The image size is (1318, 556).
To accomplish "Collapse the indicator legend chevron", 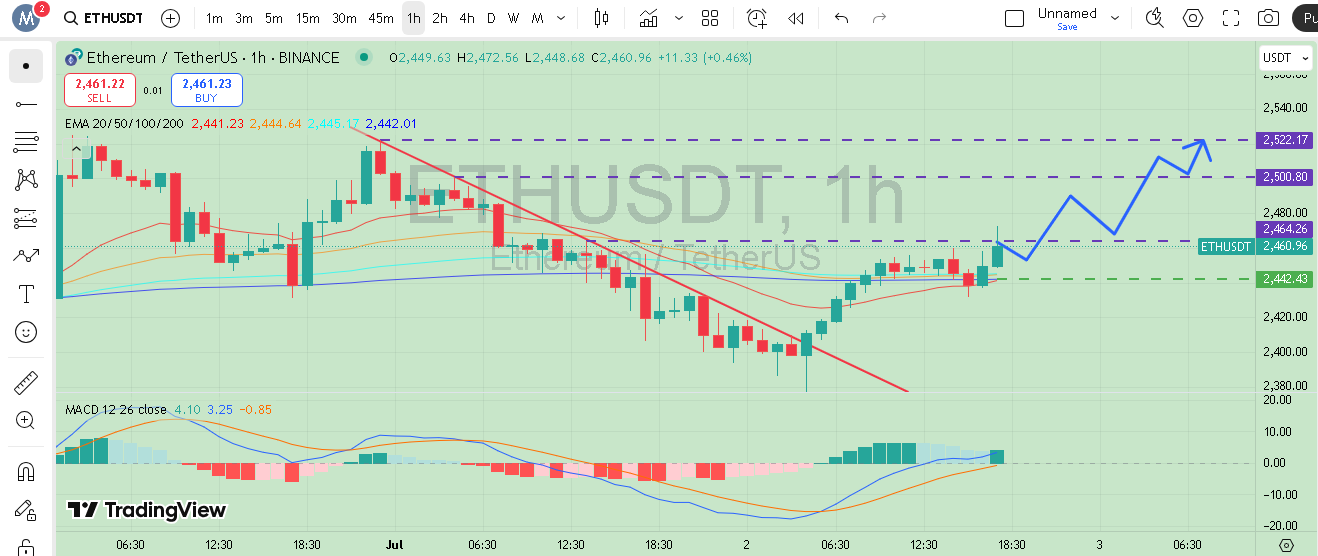I will pos(76,150).
